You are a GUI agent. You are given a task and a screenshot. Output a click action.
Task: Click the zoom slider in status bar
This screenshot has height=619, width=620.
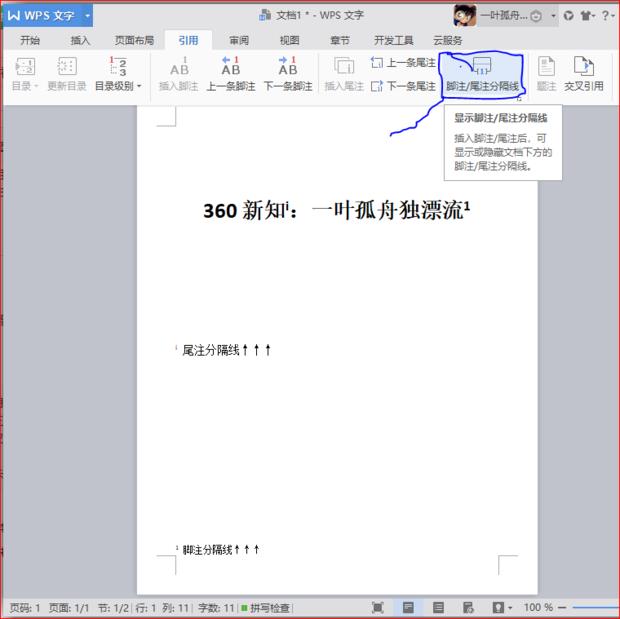click(x=596, y=607)
